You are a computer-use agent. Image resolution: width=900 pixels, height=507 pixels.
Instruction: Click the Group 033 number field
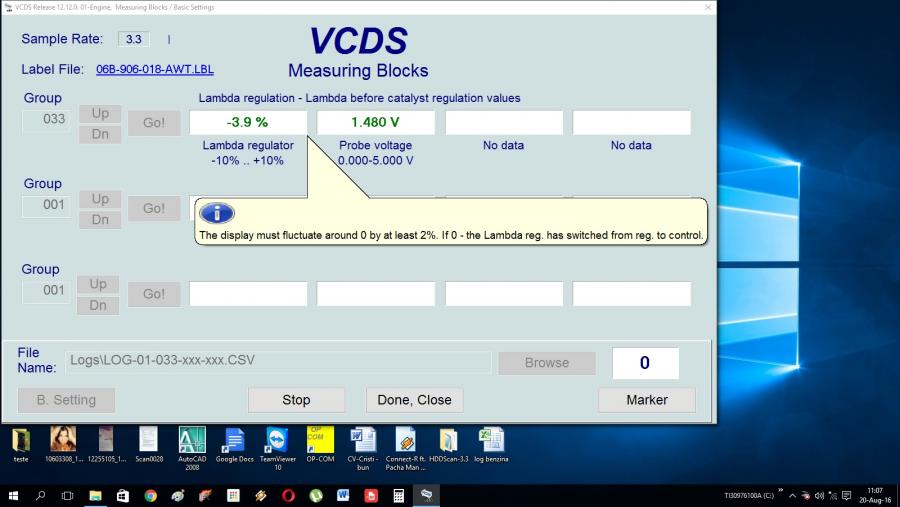coord(47,120)
